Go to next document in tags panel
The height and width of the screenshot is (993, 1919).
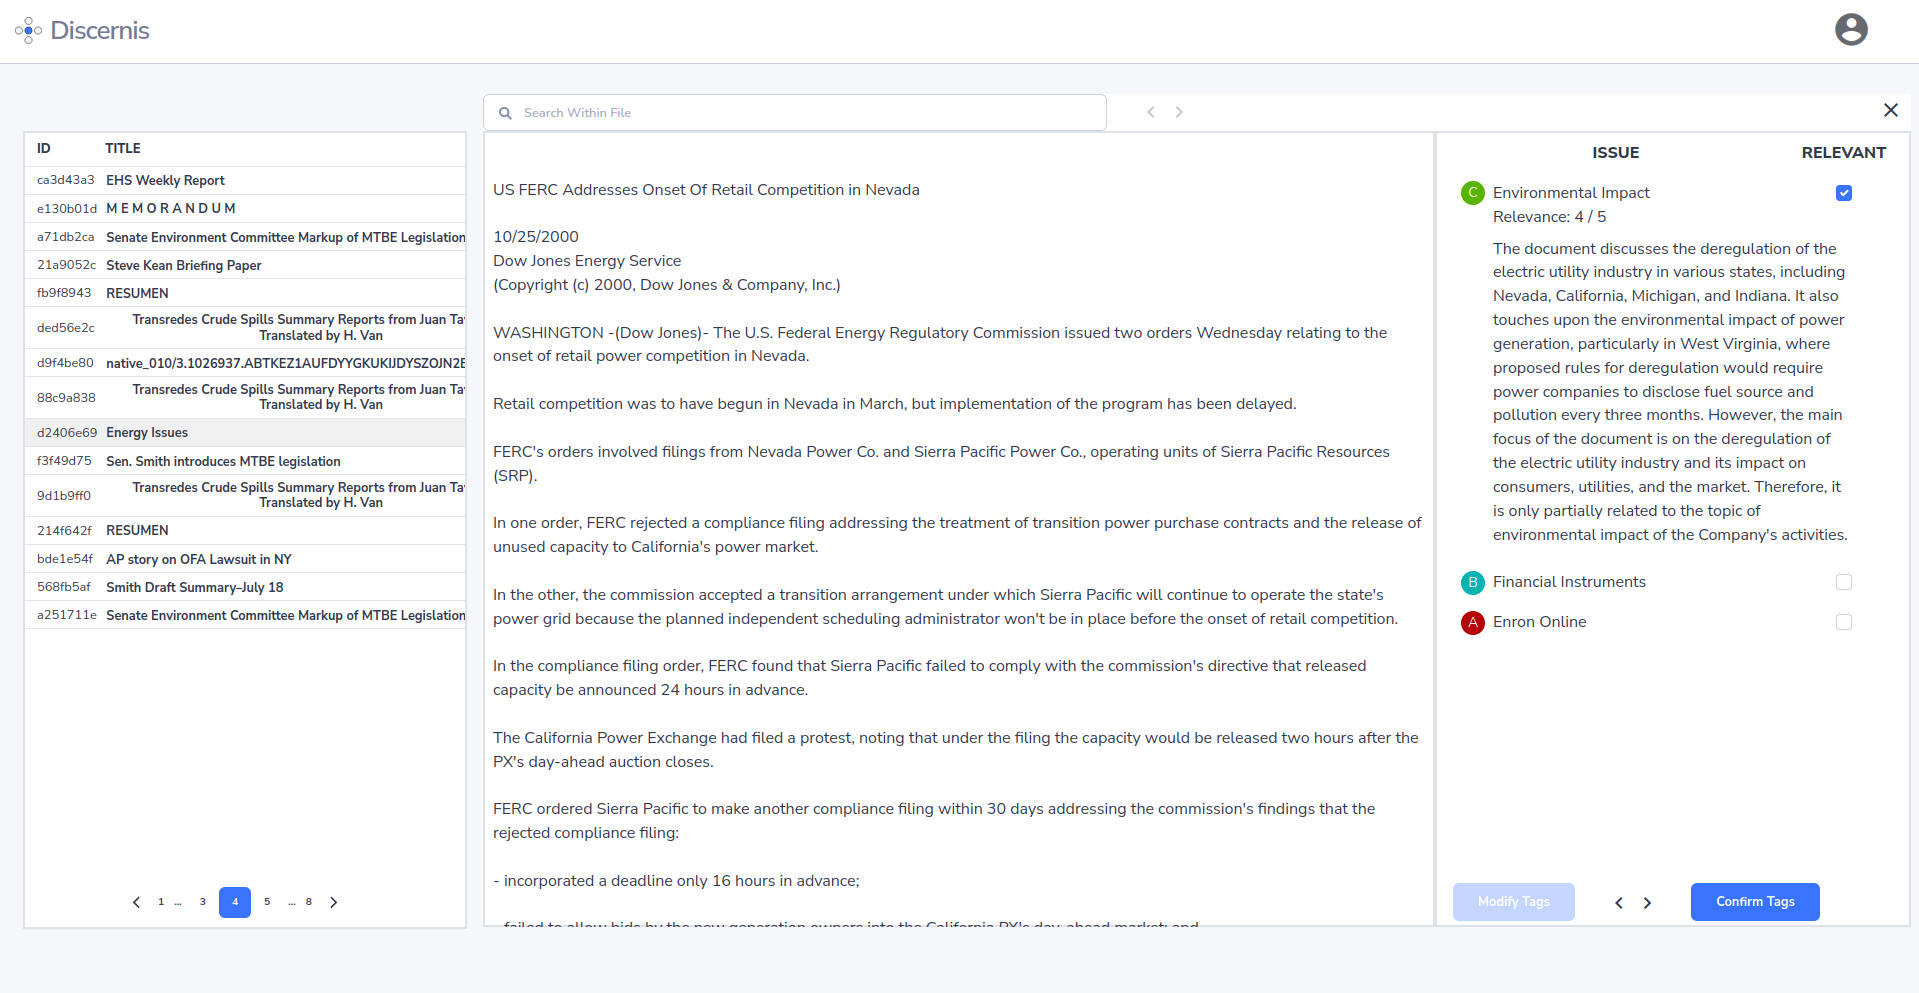tap(1647, 903)
